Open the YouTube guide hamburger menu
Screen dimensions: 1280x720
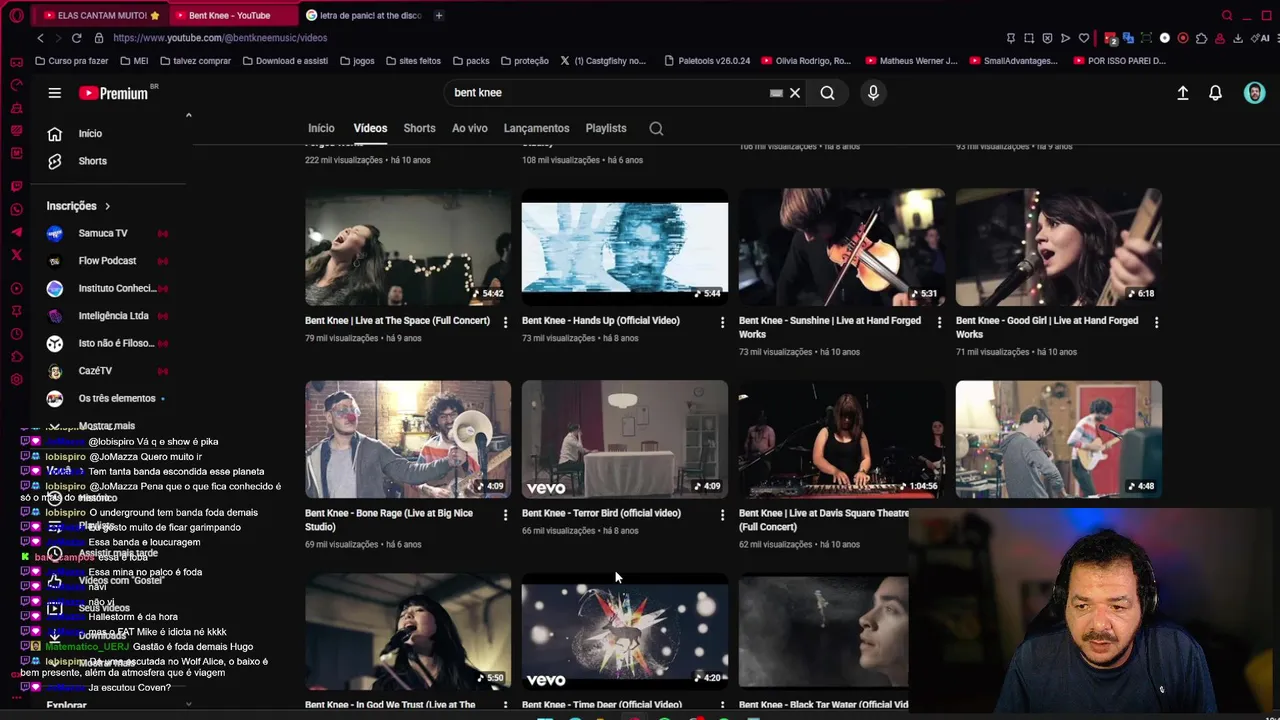55,93
